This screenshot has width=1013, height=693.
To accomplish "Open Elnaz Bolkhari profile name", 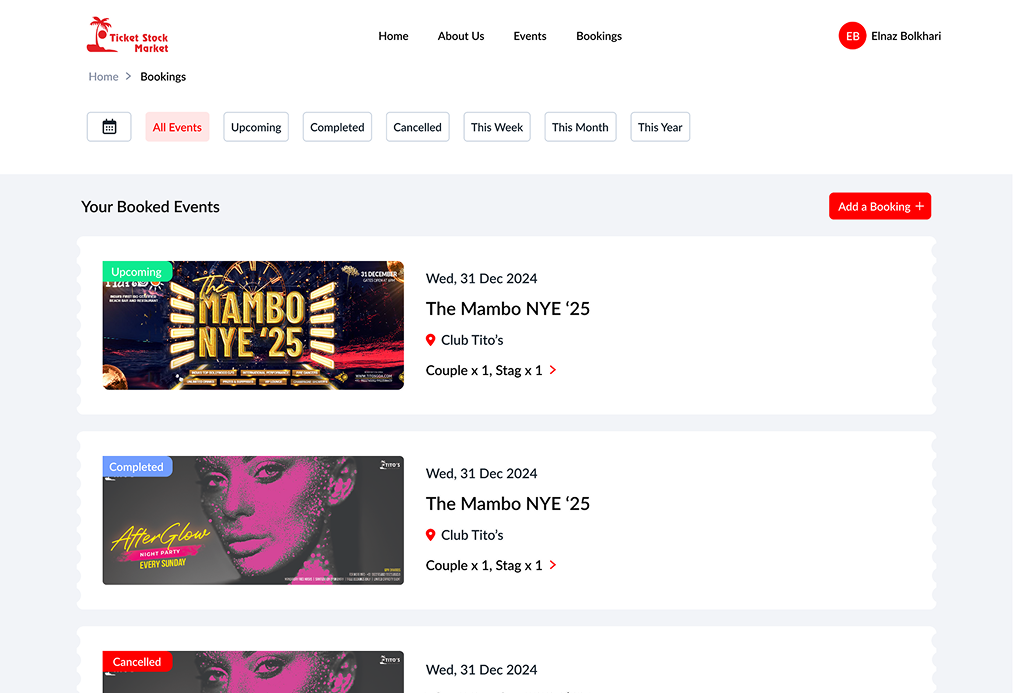I will (x=906, y=36).
